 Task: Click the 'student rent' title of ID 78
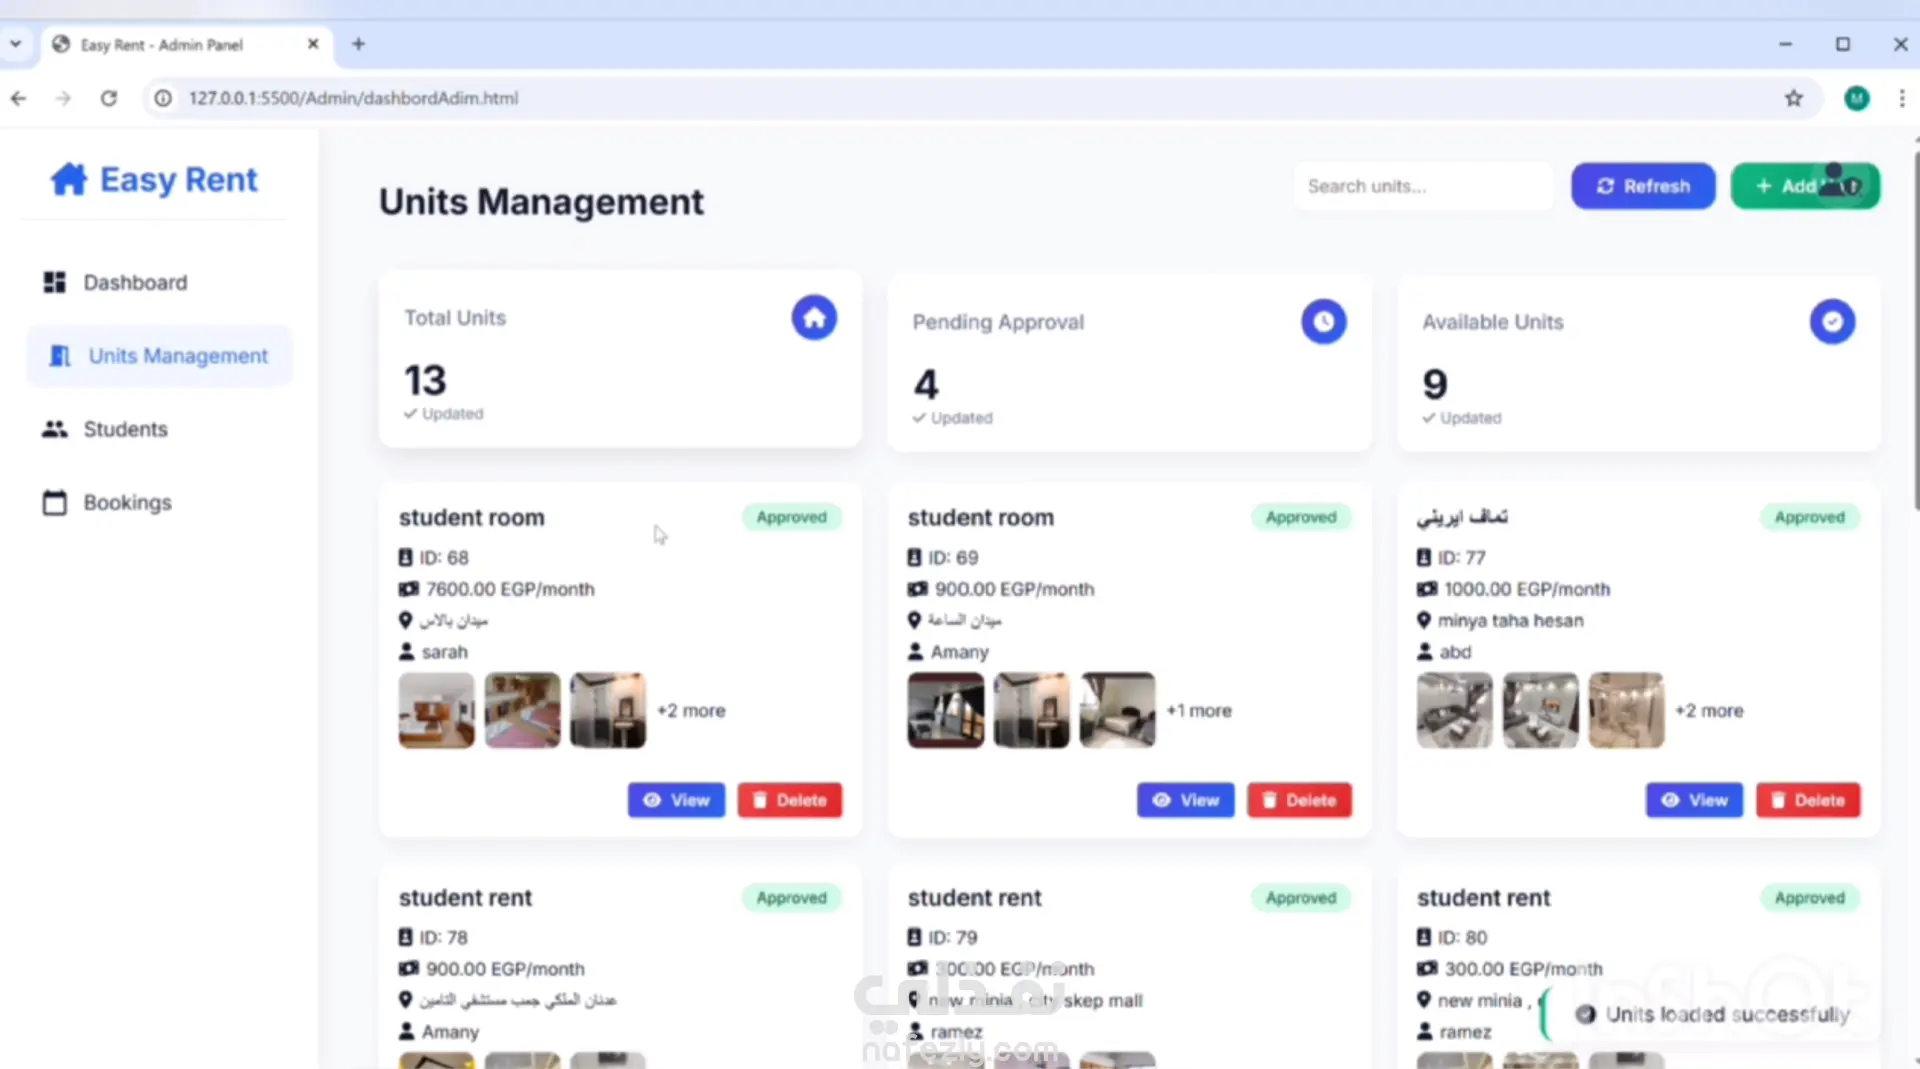pyautogui.click(x=465, y=898)
